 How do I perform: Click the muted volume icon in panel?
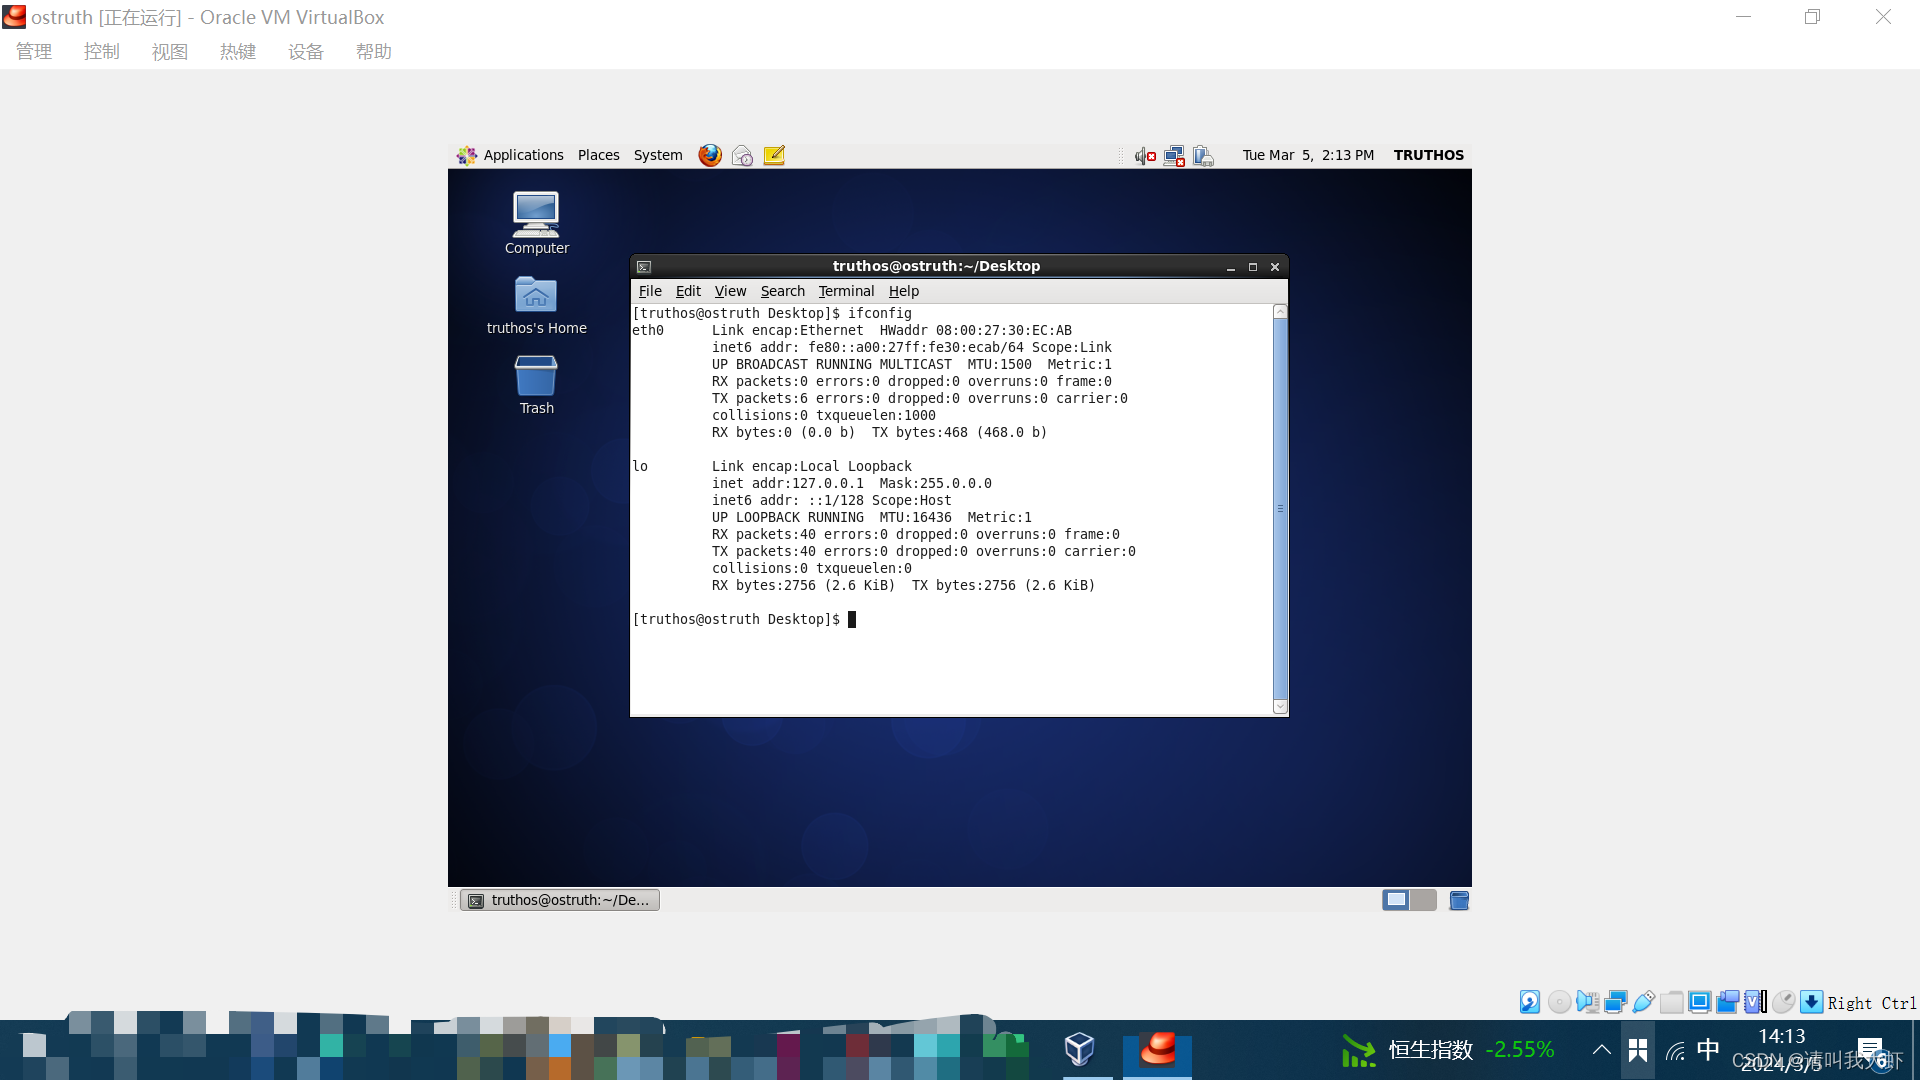pos(1145,156)
